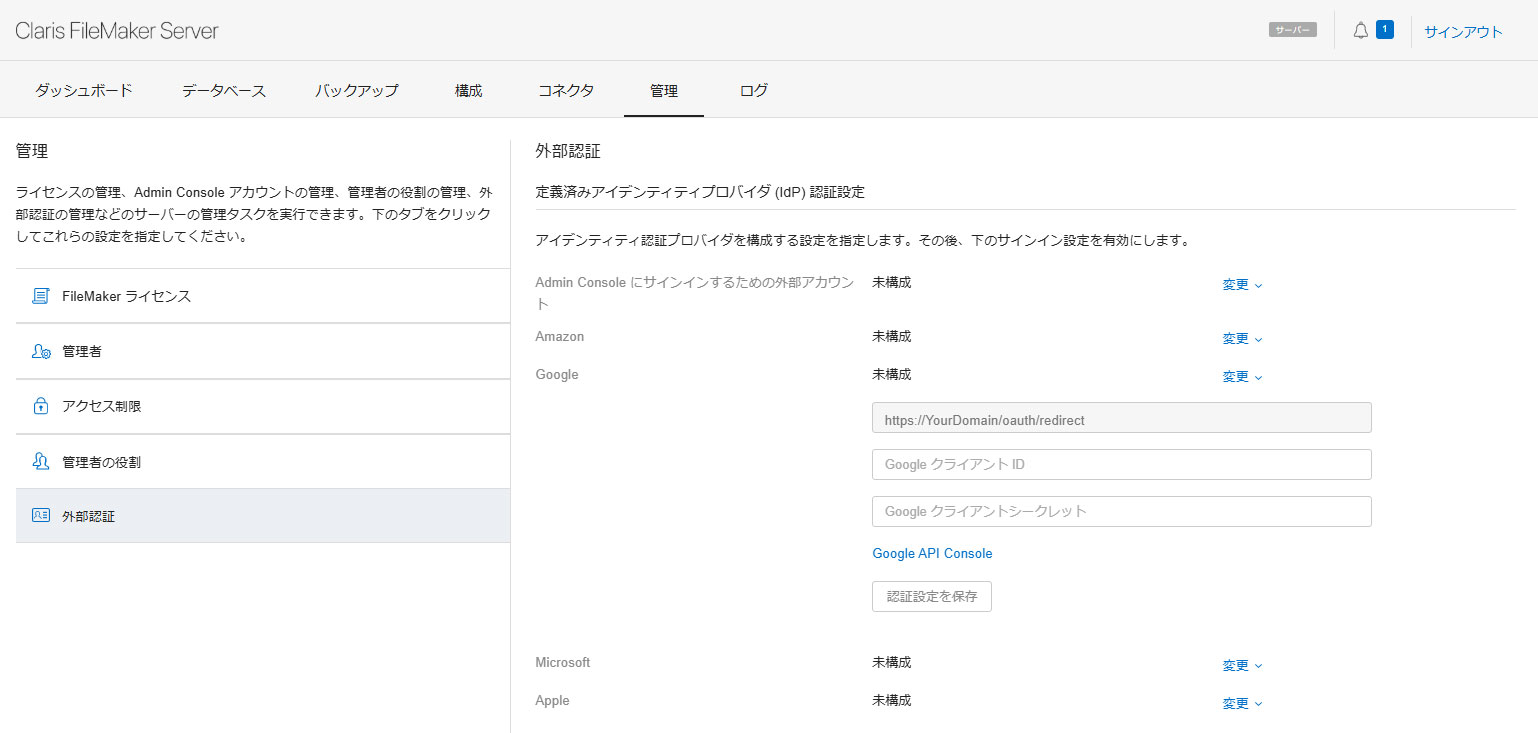Switch to the データベース tab

224,90
